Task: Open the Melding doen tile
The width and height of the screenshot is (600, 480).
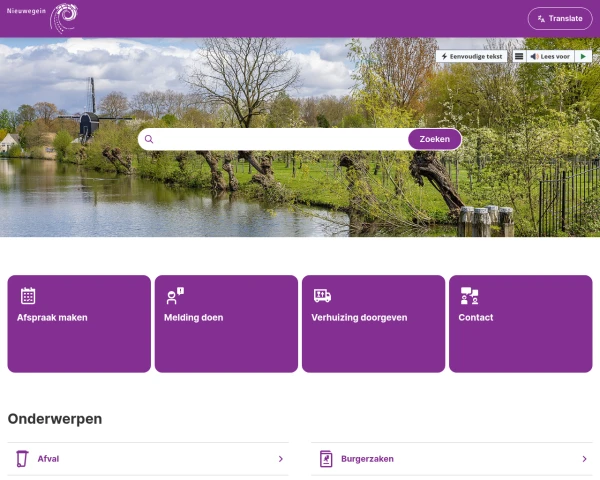Action: [226, 324]
